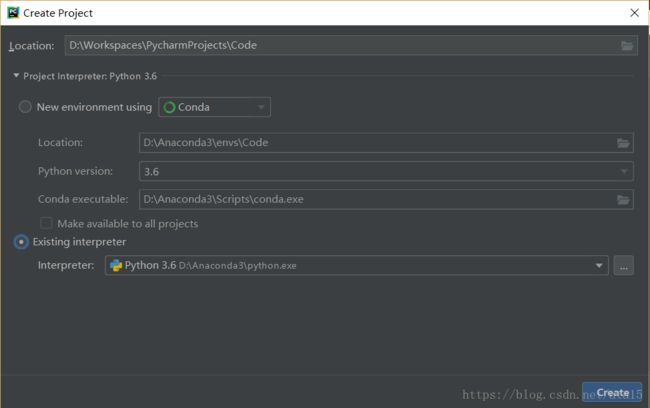Browse folder for Conda environment location
The width and height of the screenshot is (650, 408).
pos(623,143)
